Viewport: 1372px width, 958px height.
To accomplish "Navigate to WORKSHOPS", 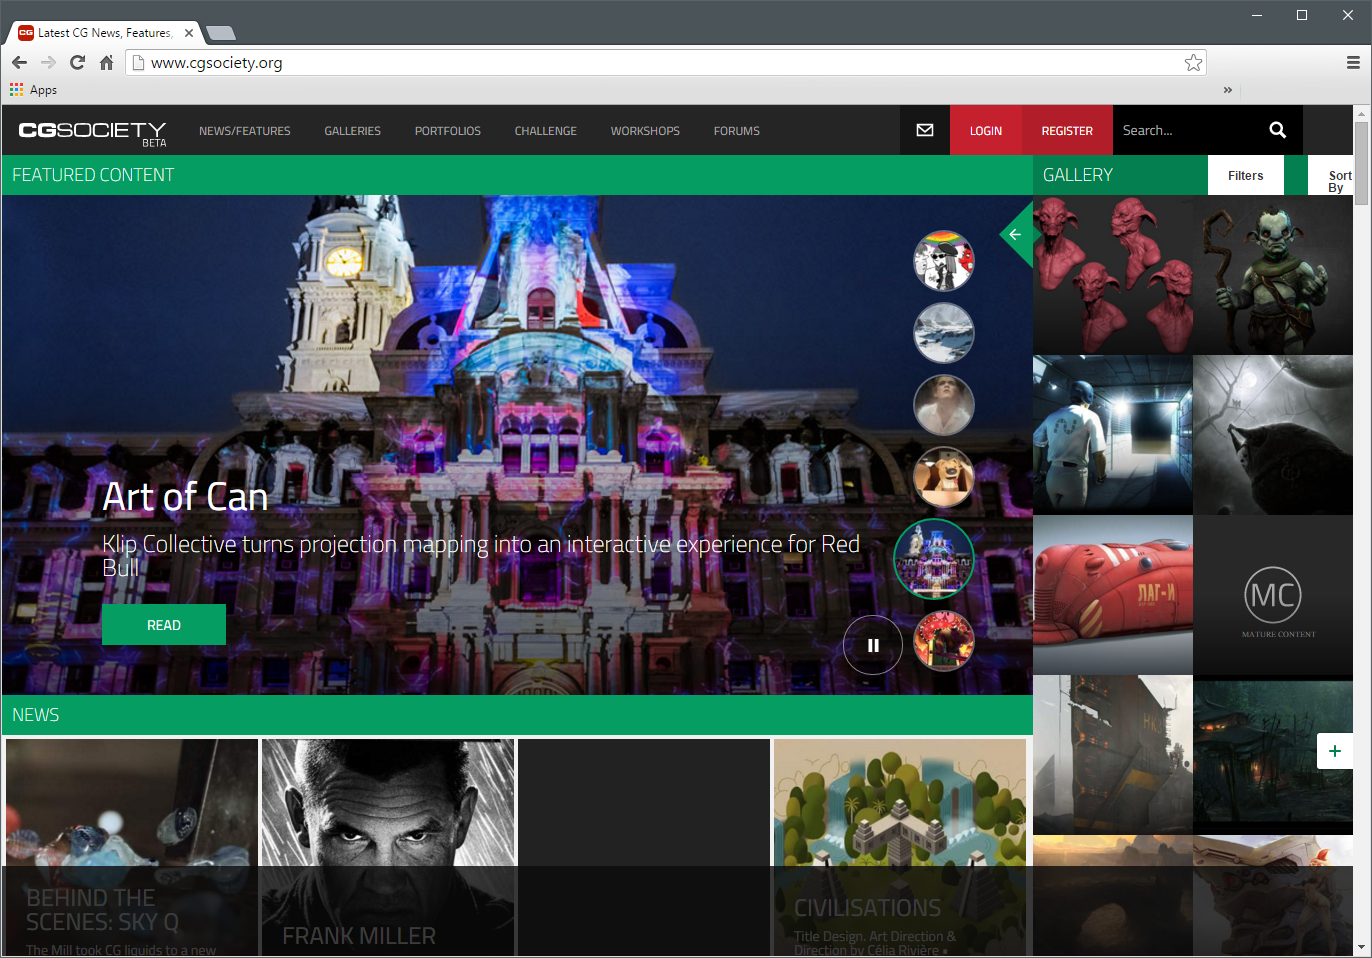I will (645, 131).
